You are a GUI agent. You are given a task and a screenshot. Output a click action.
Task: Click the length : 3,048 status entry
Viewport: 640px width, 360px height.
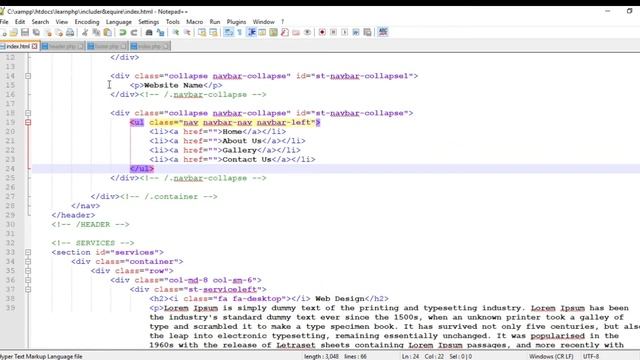tap(321, 356)
